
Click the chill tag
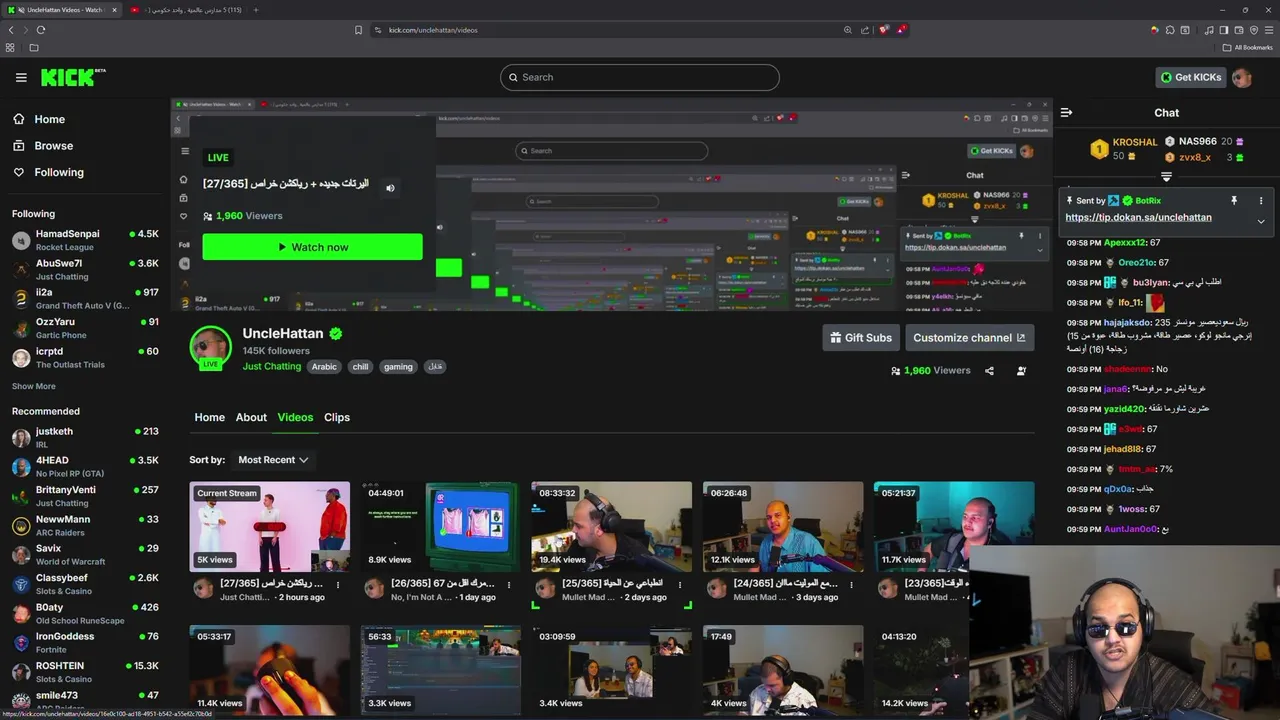click(360, 367)
